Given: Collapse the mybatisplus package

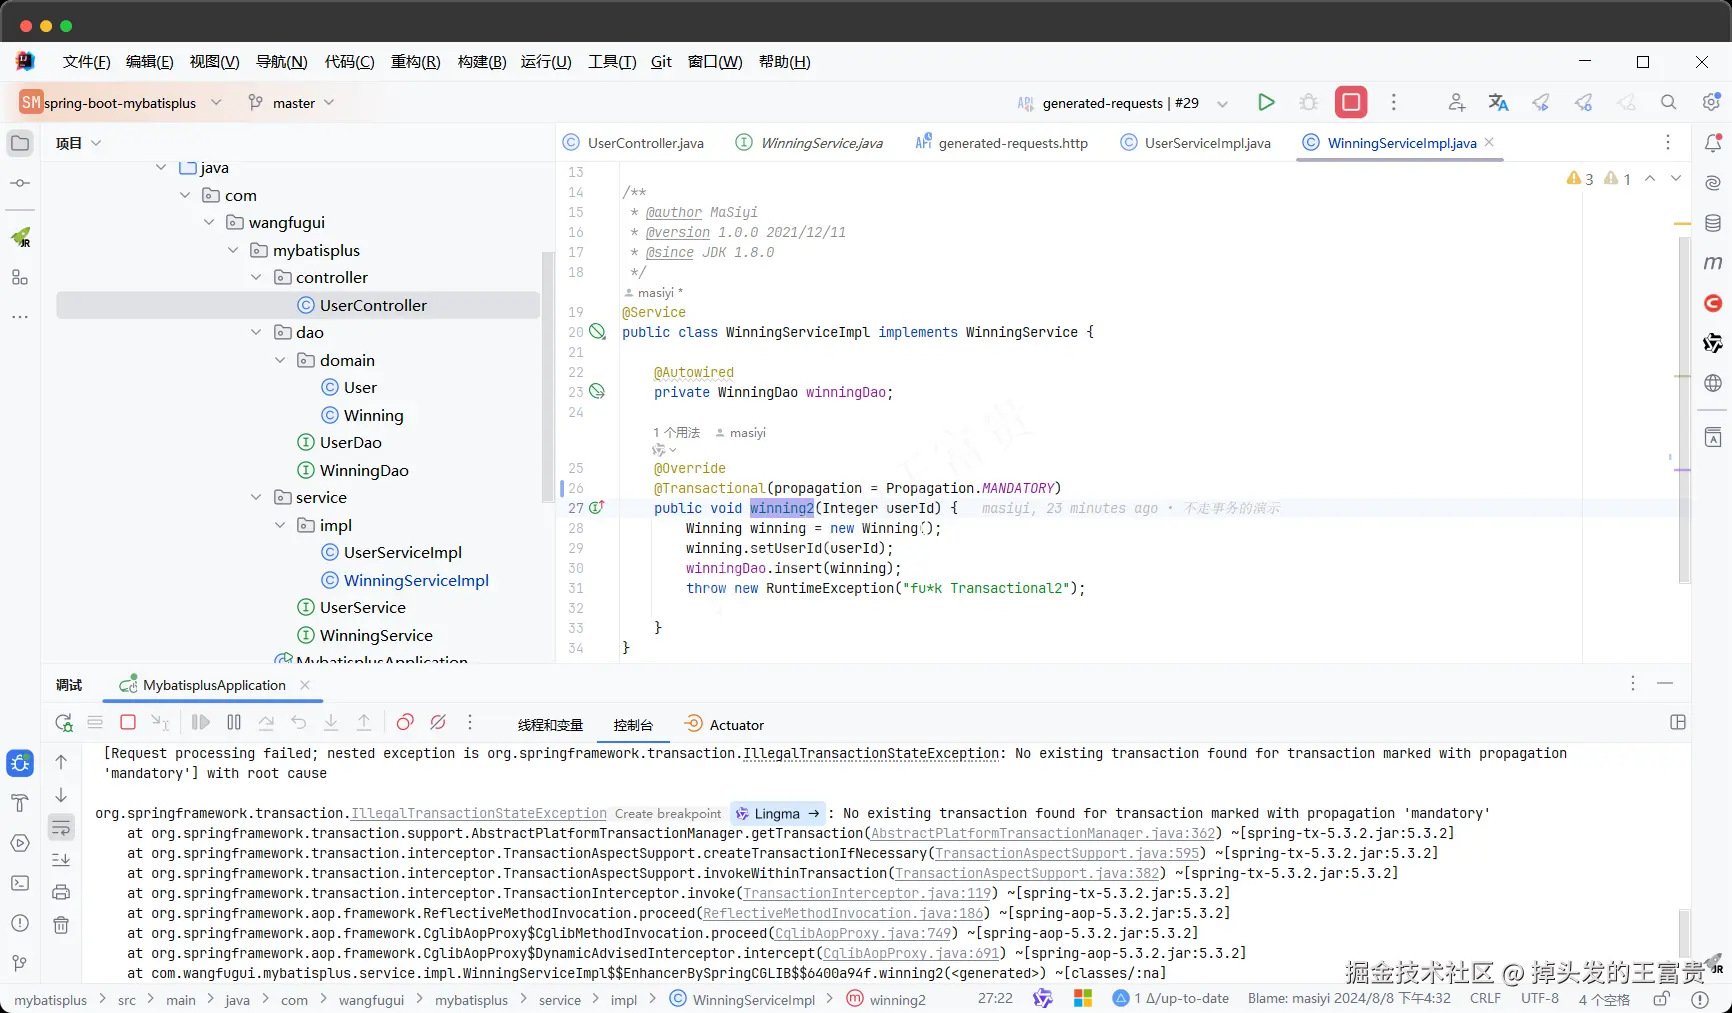Looking at the screenshot, I should click(233, 250).
